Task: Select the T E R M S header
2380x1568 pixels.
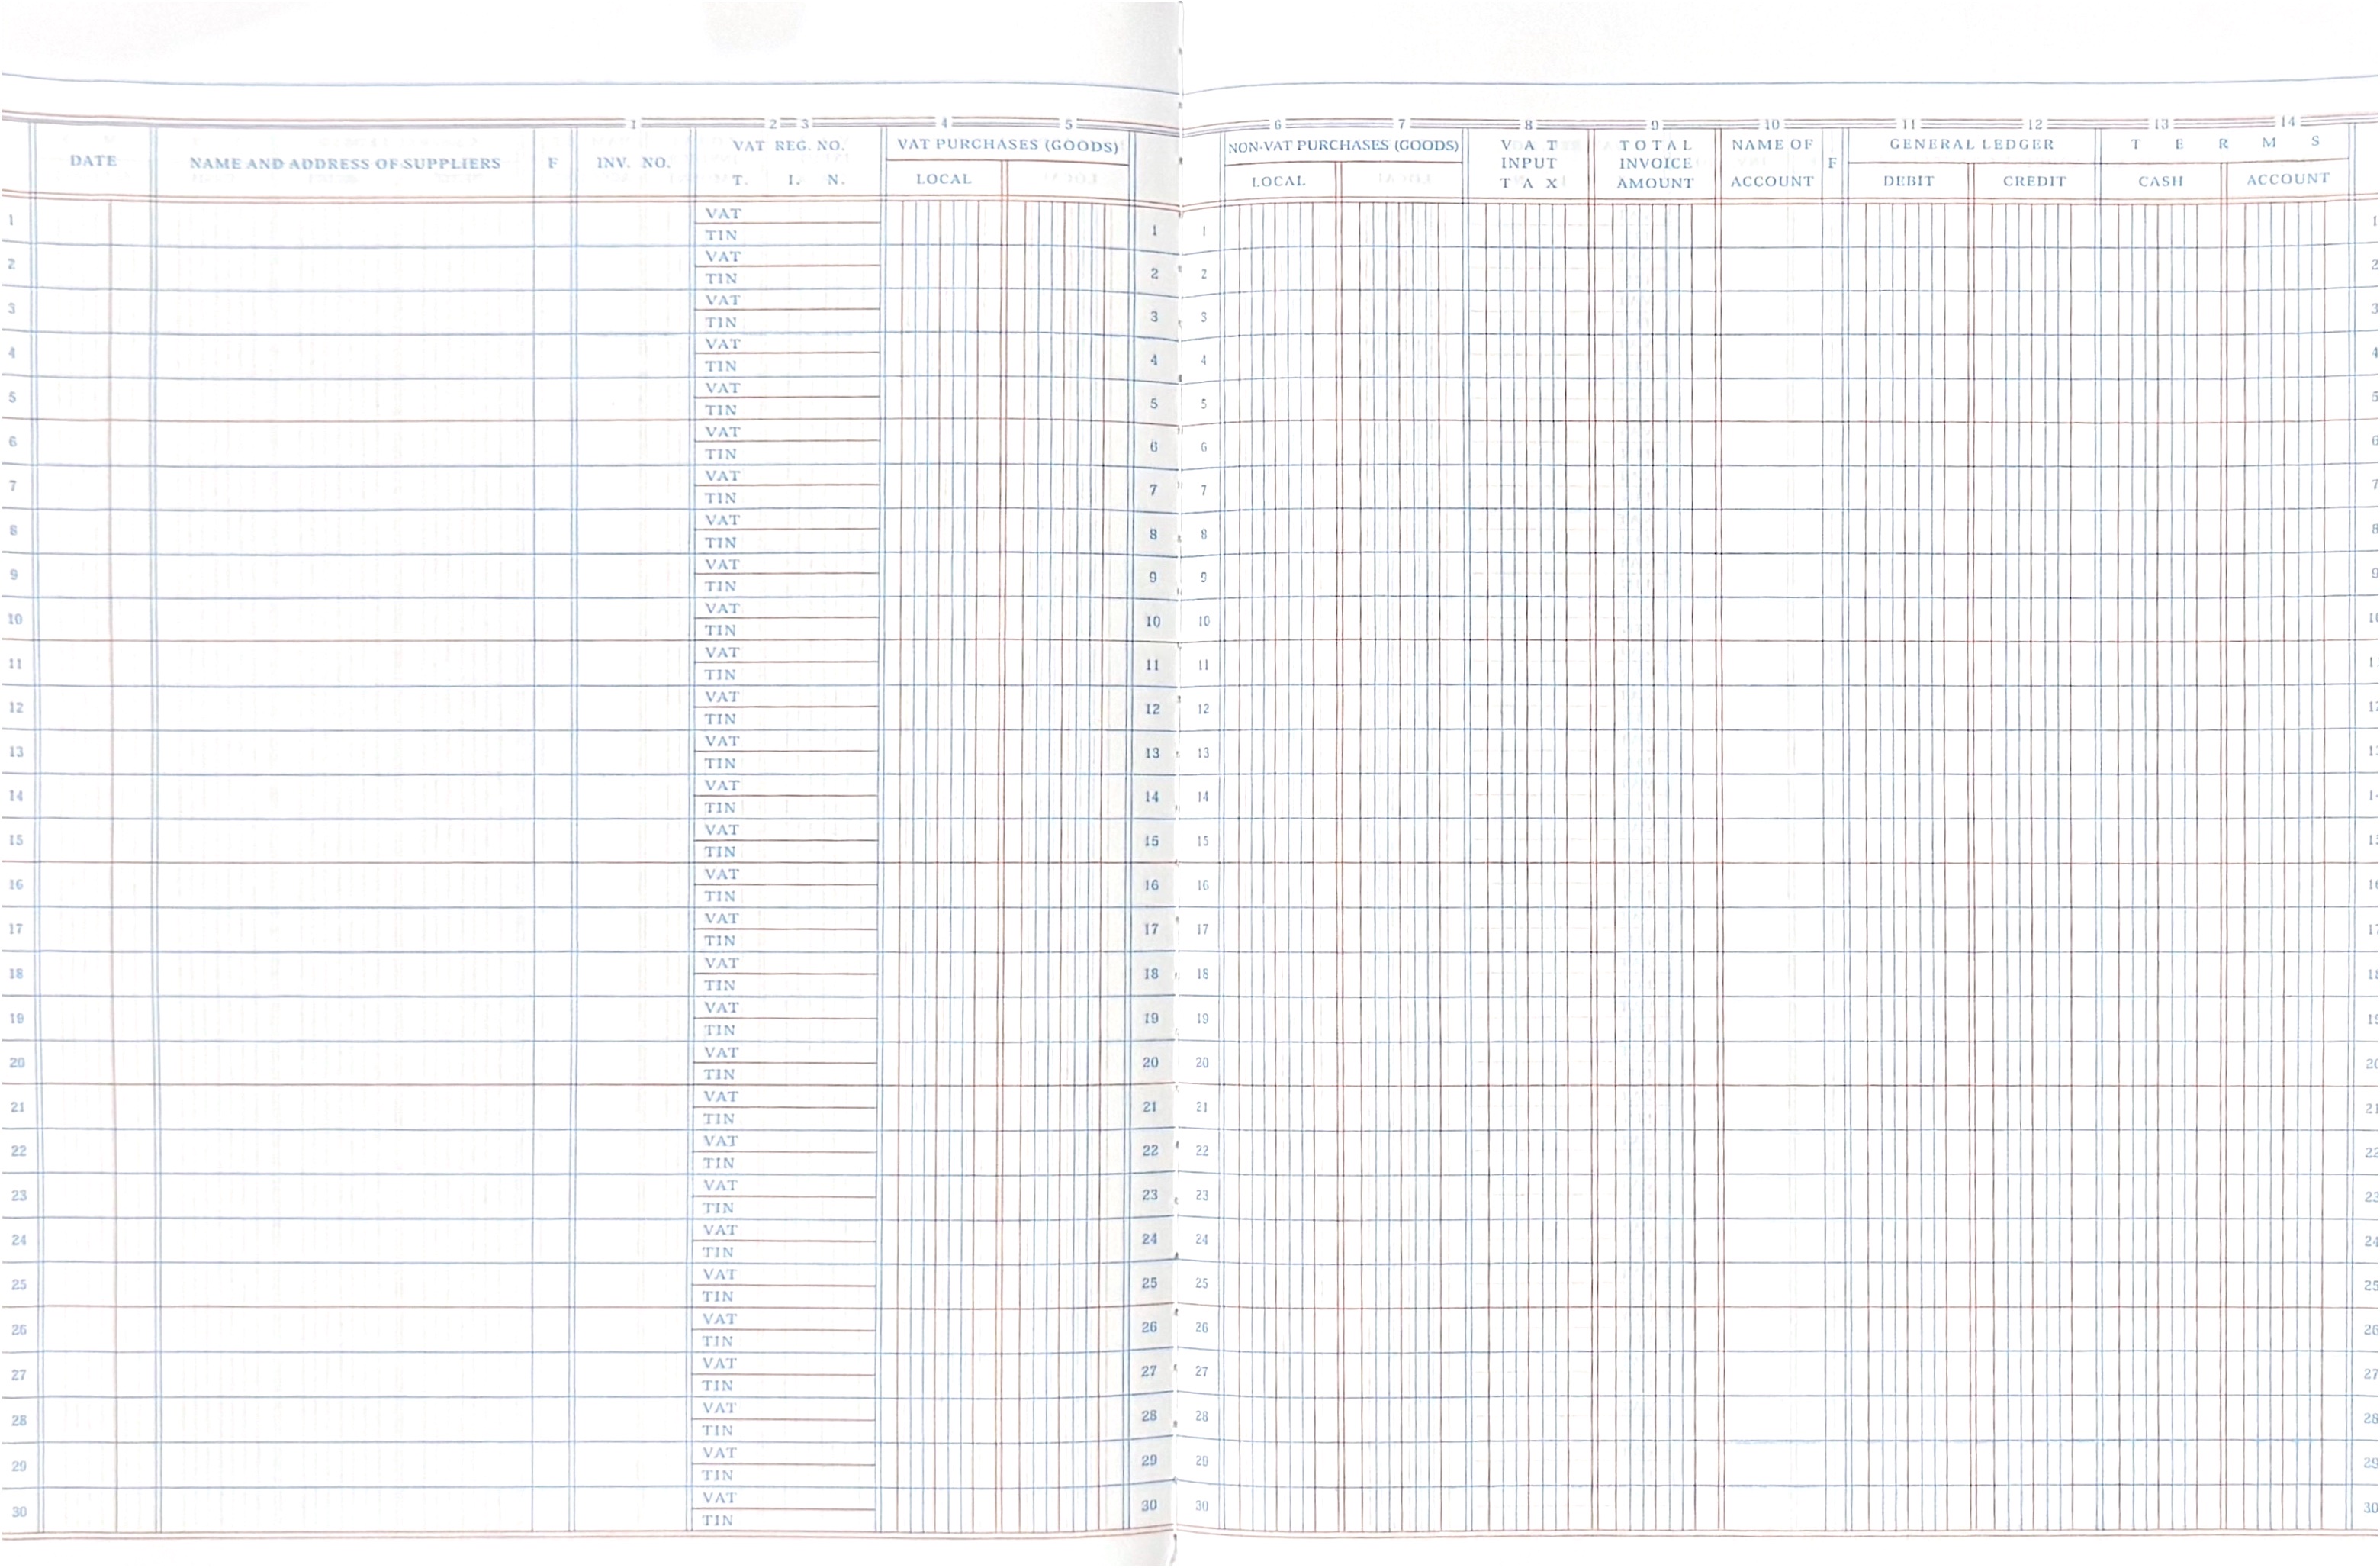Action: (2225, 143)
